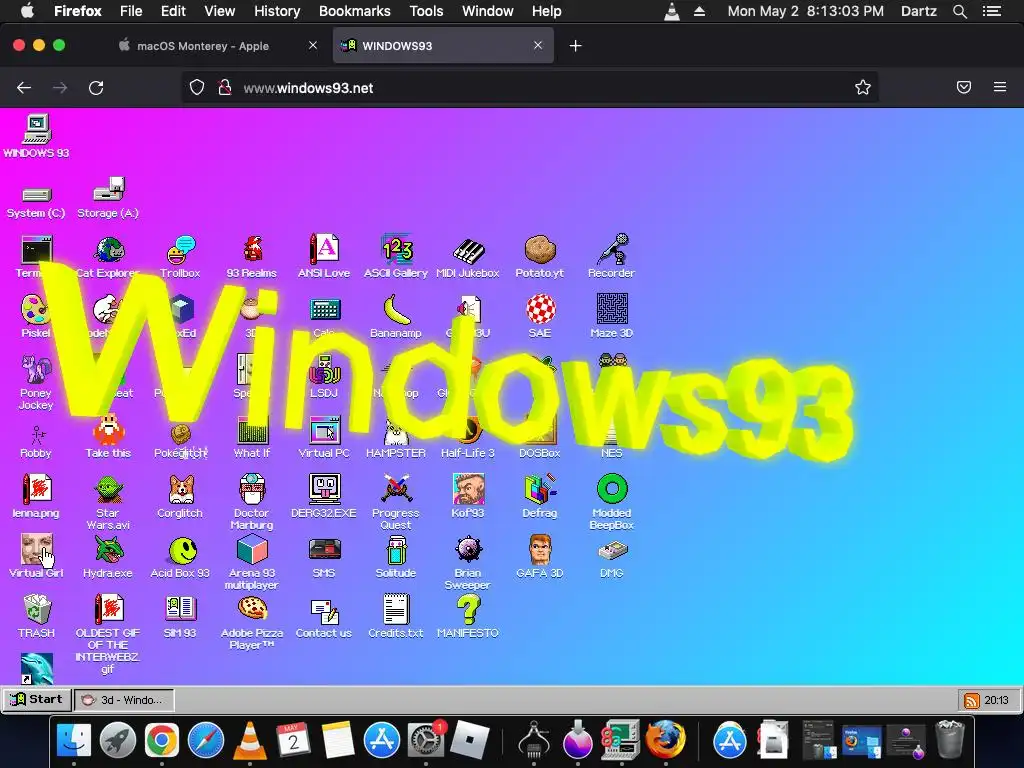Screen dimensions: 1024x768
Task: Click the Windows 93 Start button
Action: (x=37, y=699)
